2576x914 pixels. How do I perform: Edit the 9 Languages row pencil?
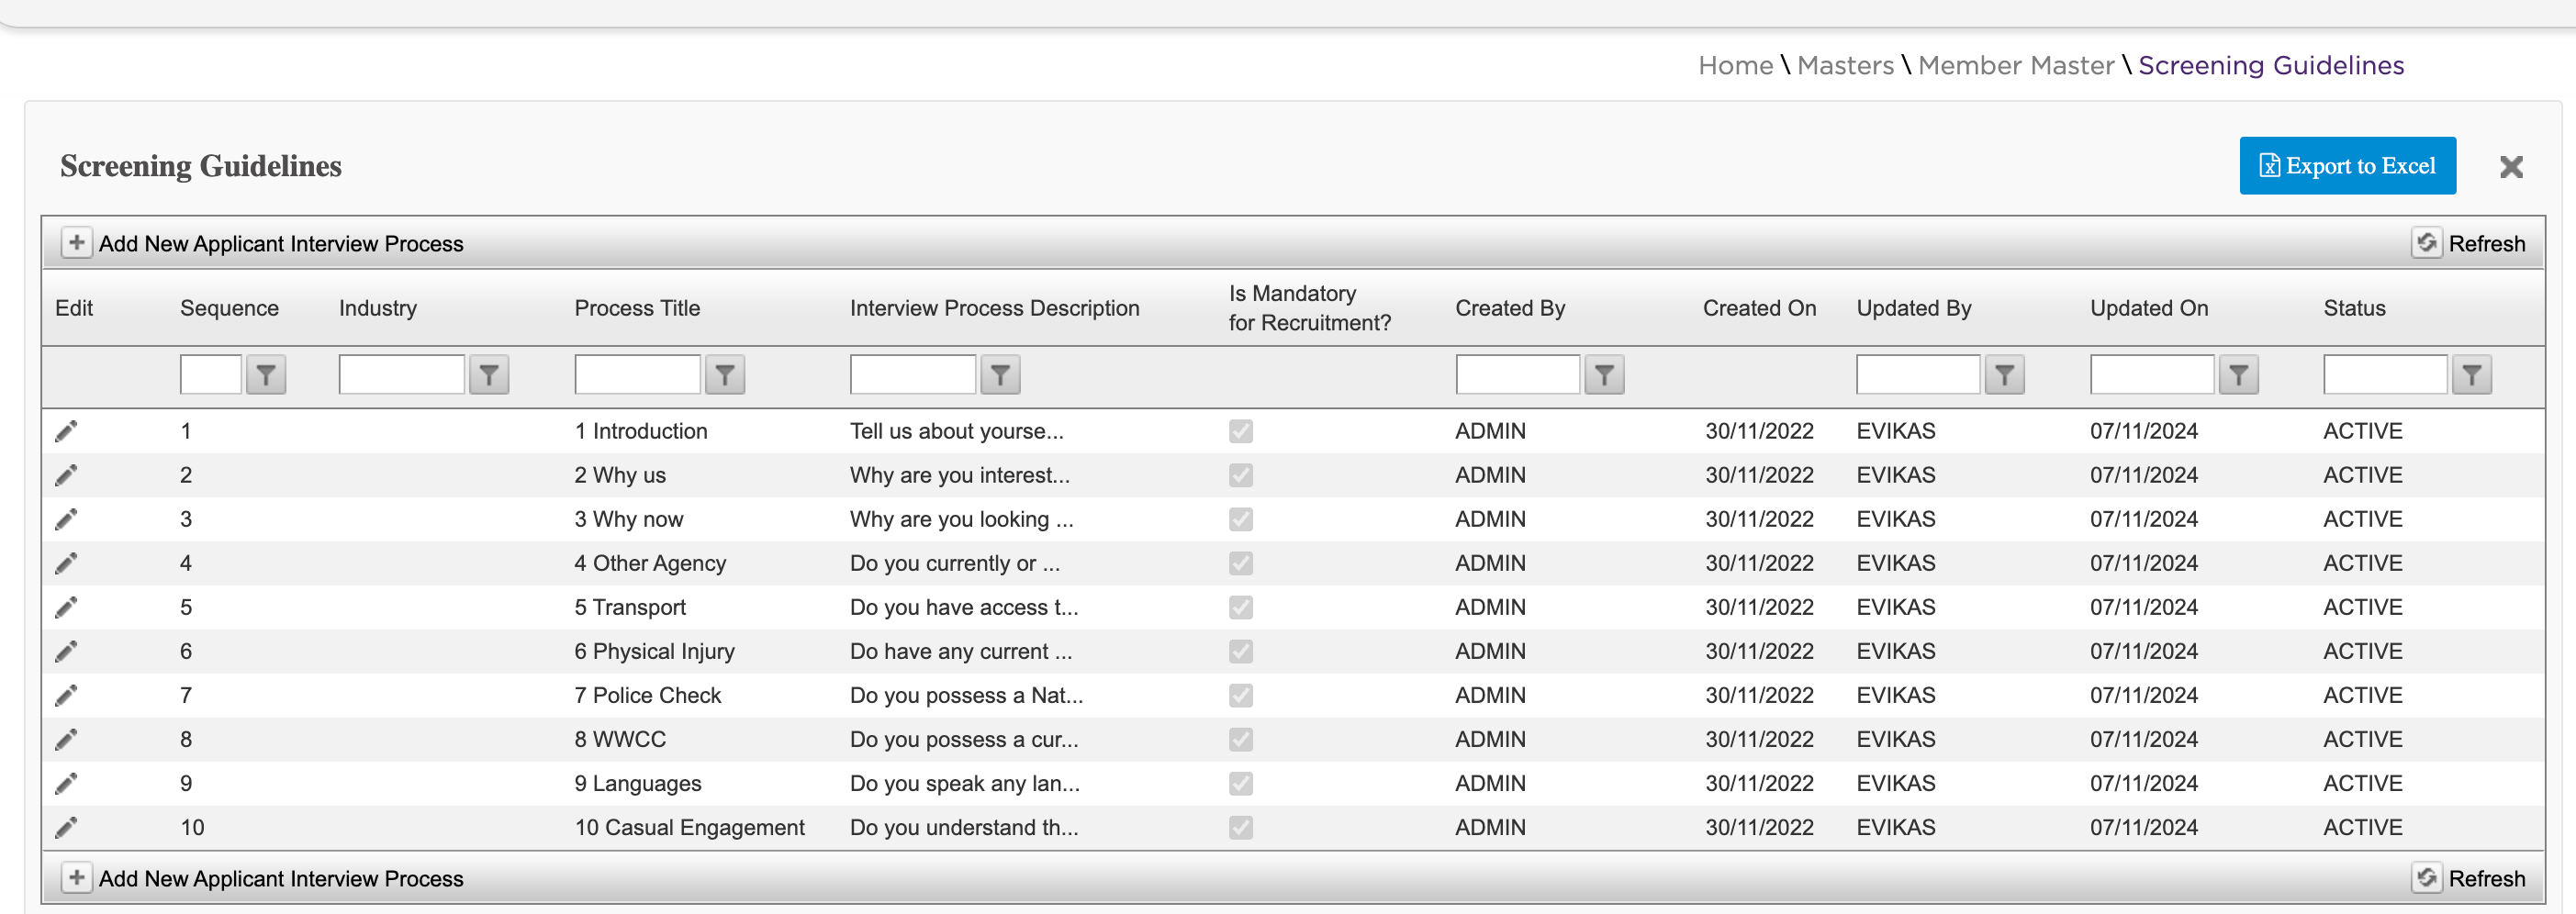(x=66, y=783)
